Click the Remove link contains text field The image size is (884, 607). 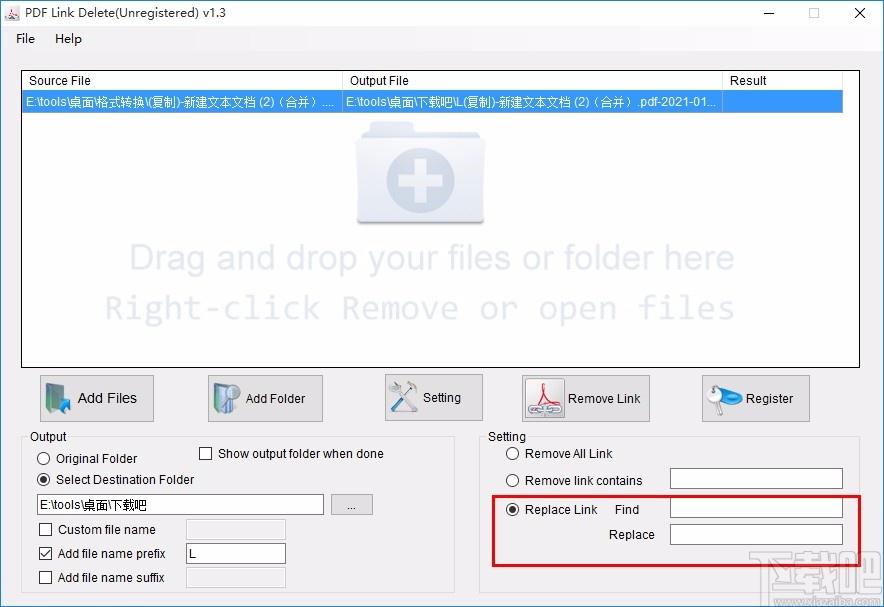[x=756, y=478]
